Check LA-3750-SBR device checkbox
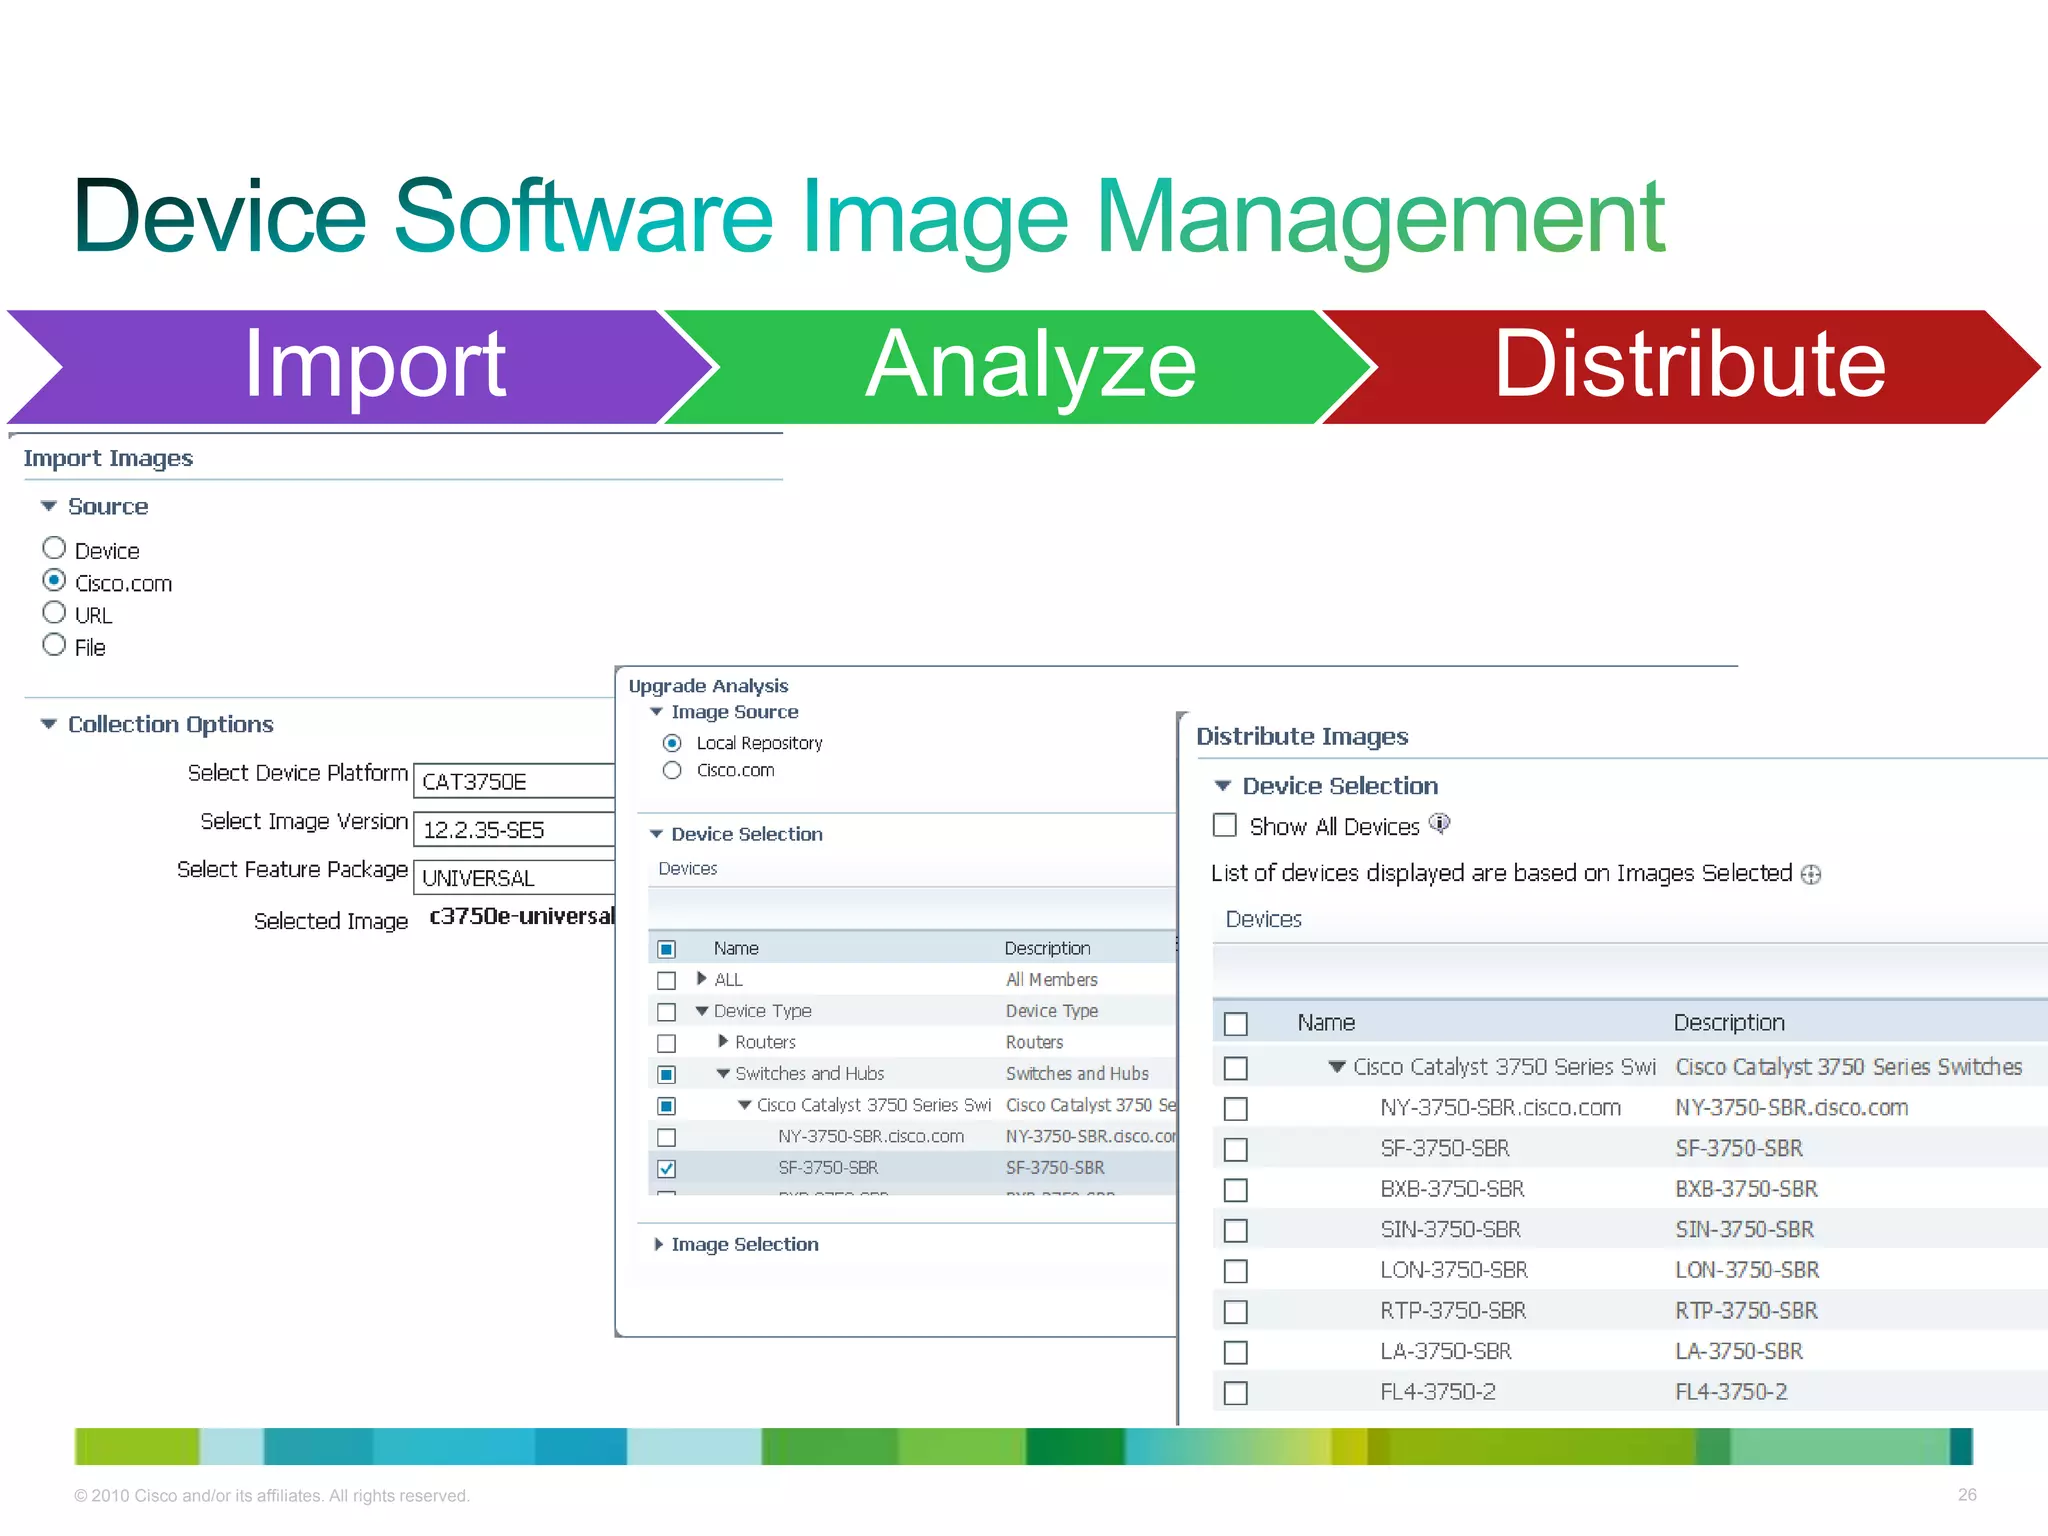The width and height of the screenshot is (2048, 1536). [1236, 1352]
